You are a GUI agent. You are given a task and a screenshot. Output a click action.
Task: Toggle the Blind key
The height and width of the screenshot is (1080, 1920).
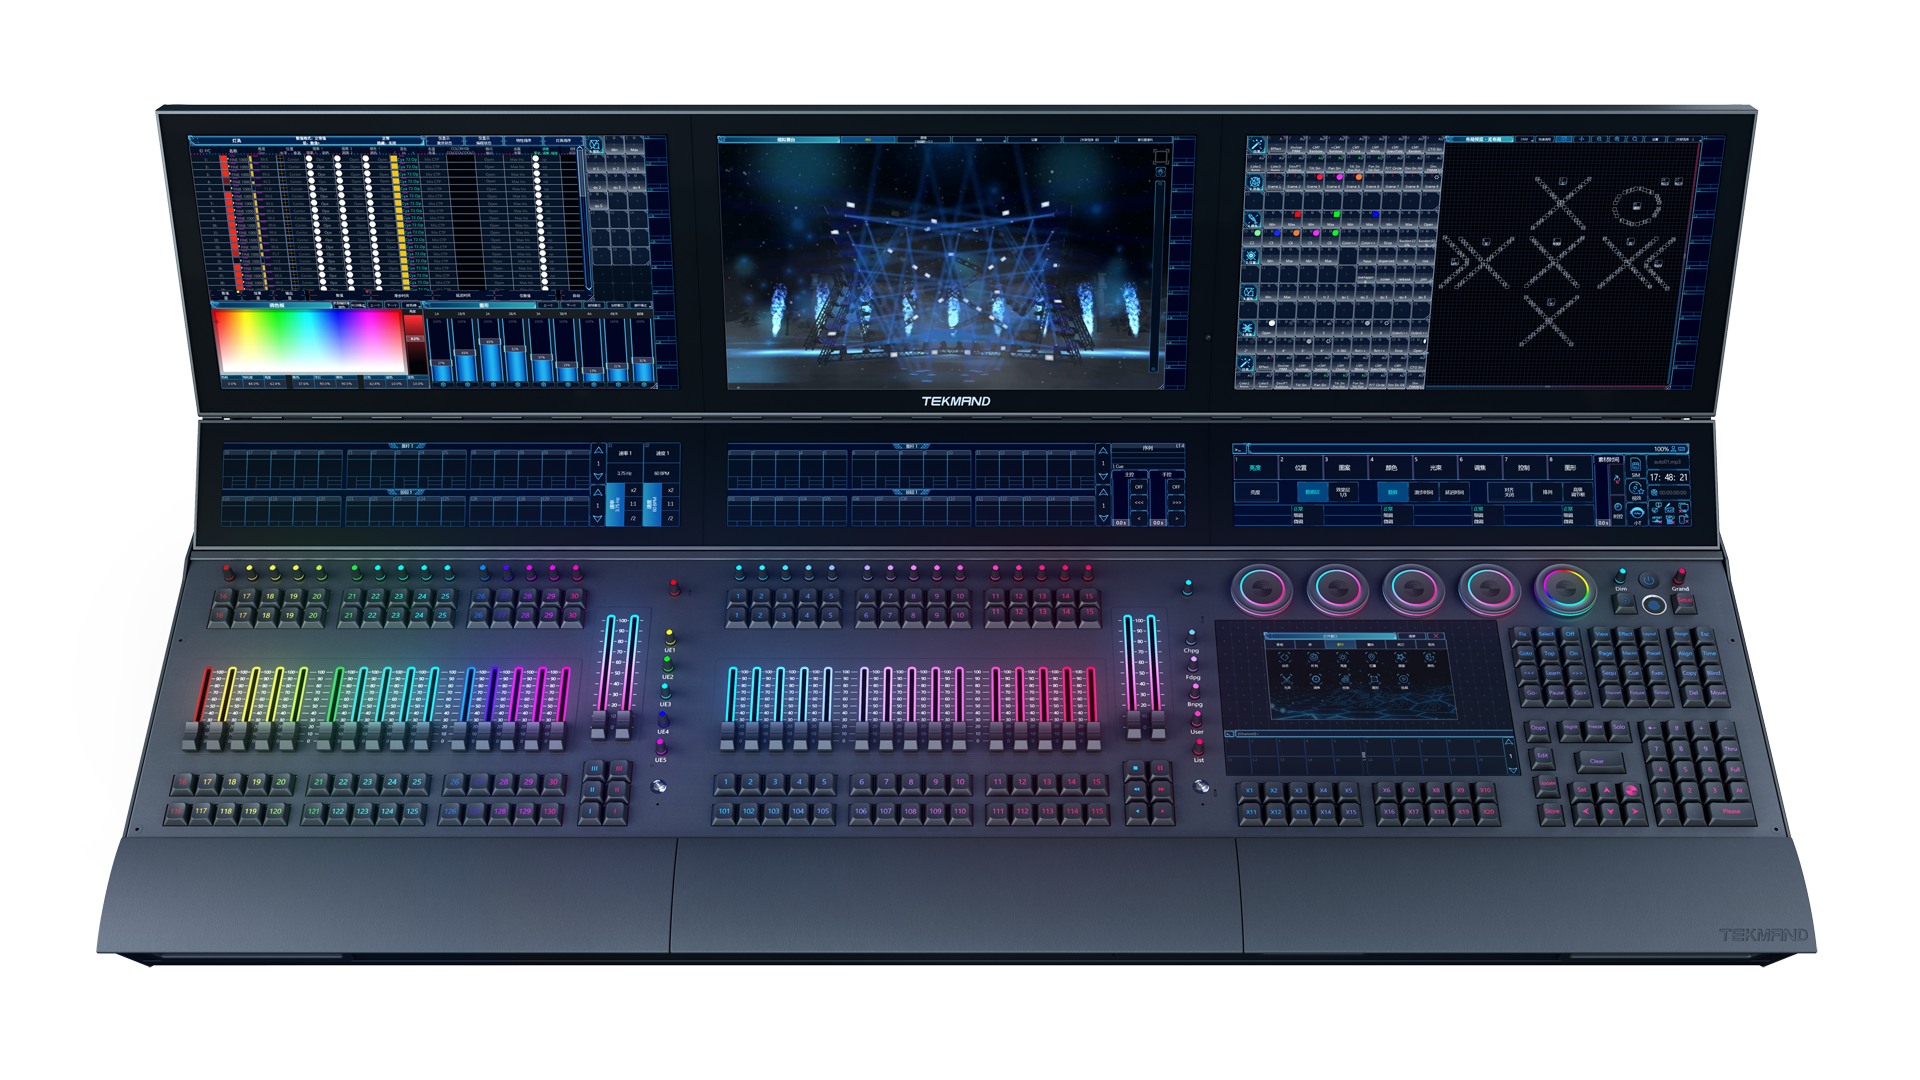coord(1714,673)
